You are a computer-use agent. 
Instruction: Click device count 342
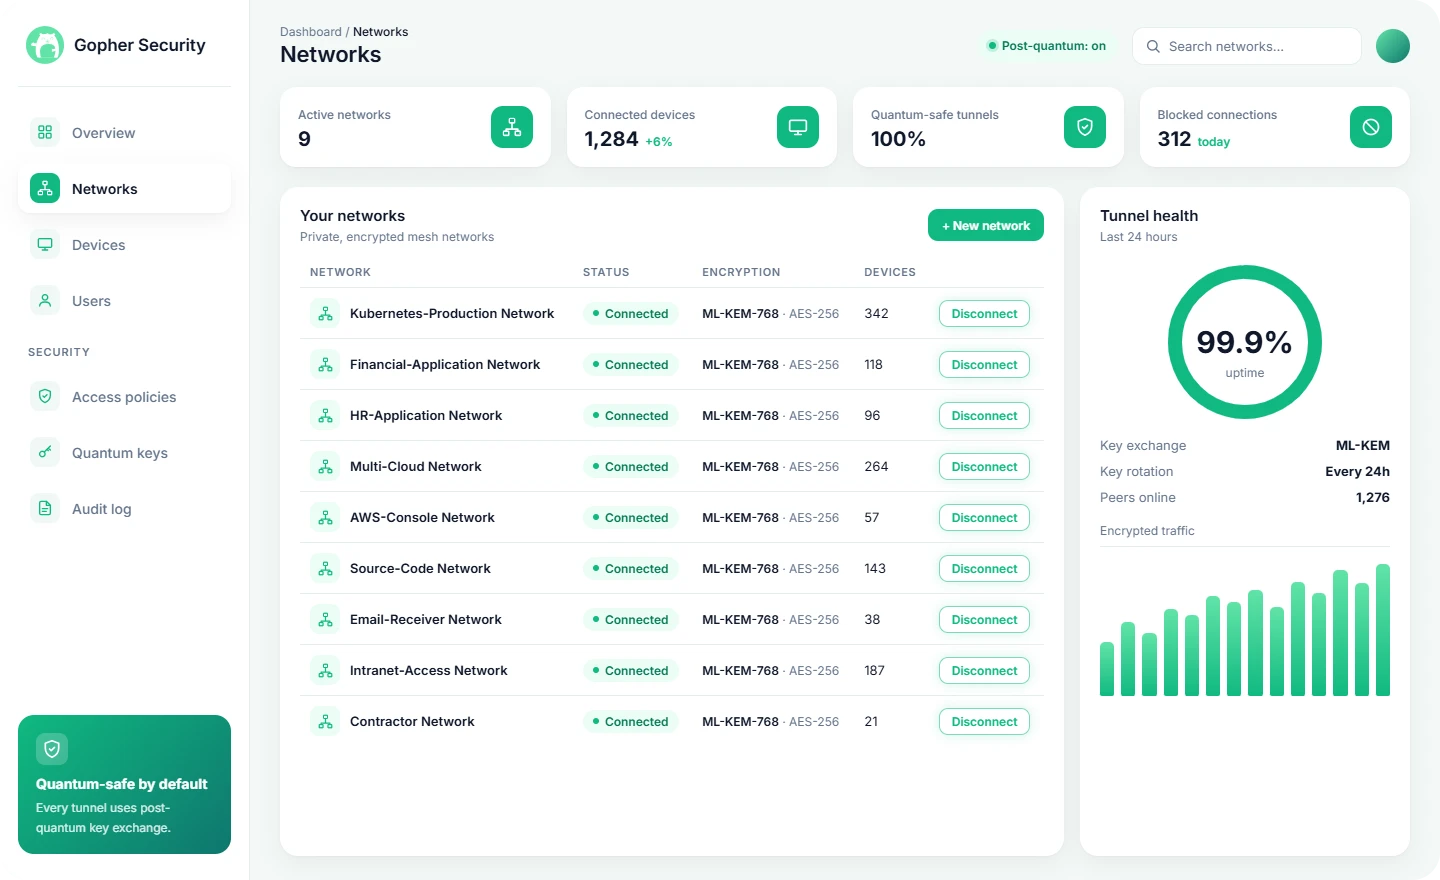pos(876,313)
